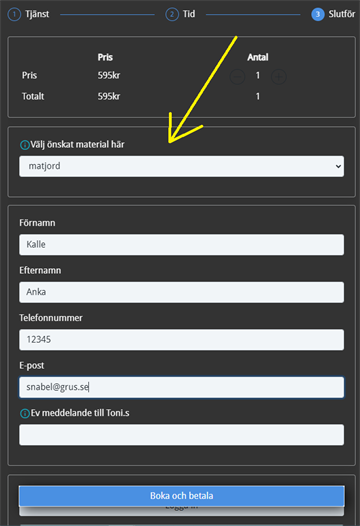Click the empty message to Toni.s field
Viewport: 360px width, 526px height.
click(182, 435)
